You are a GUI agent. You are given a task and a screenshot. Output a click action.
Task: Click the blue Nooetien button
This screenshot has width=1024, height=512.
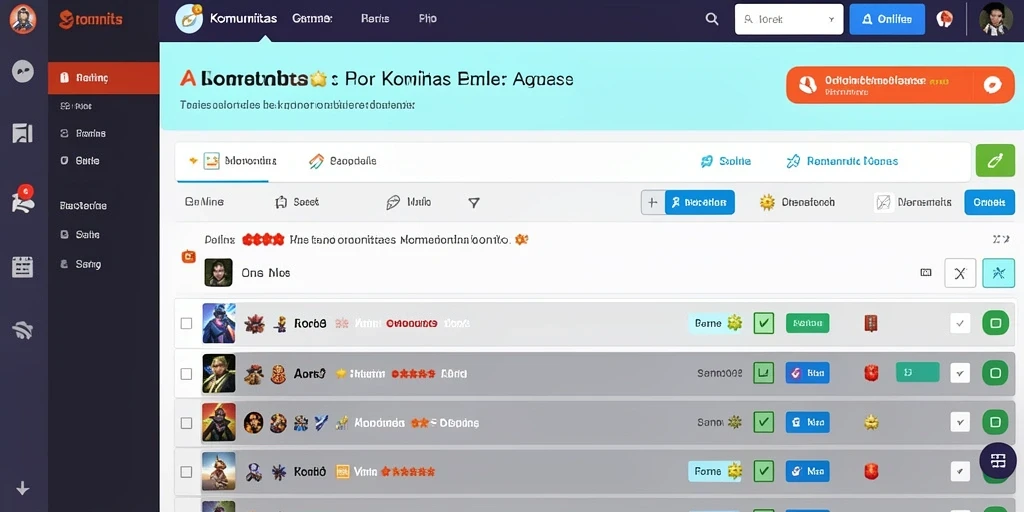pyautogui.click(x=699, y=202)
